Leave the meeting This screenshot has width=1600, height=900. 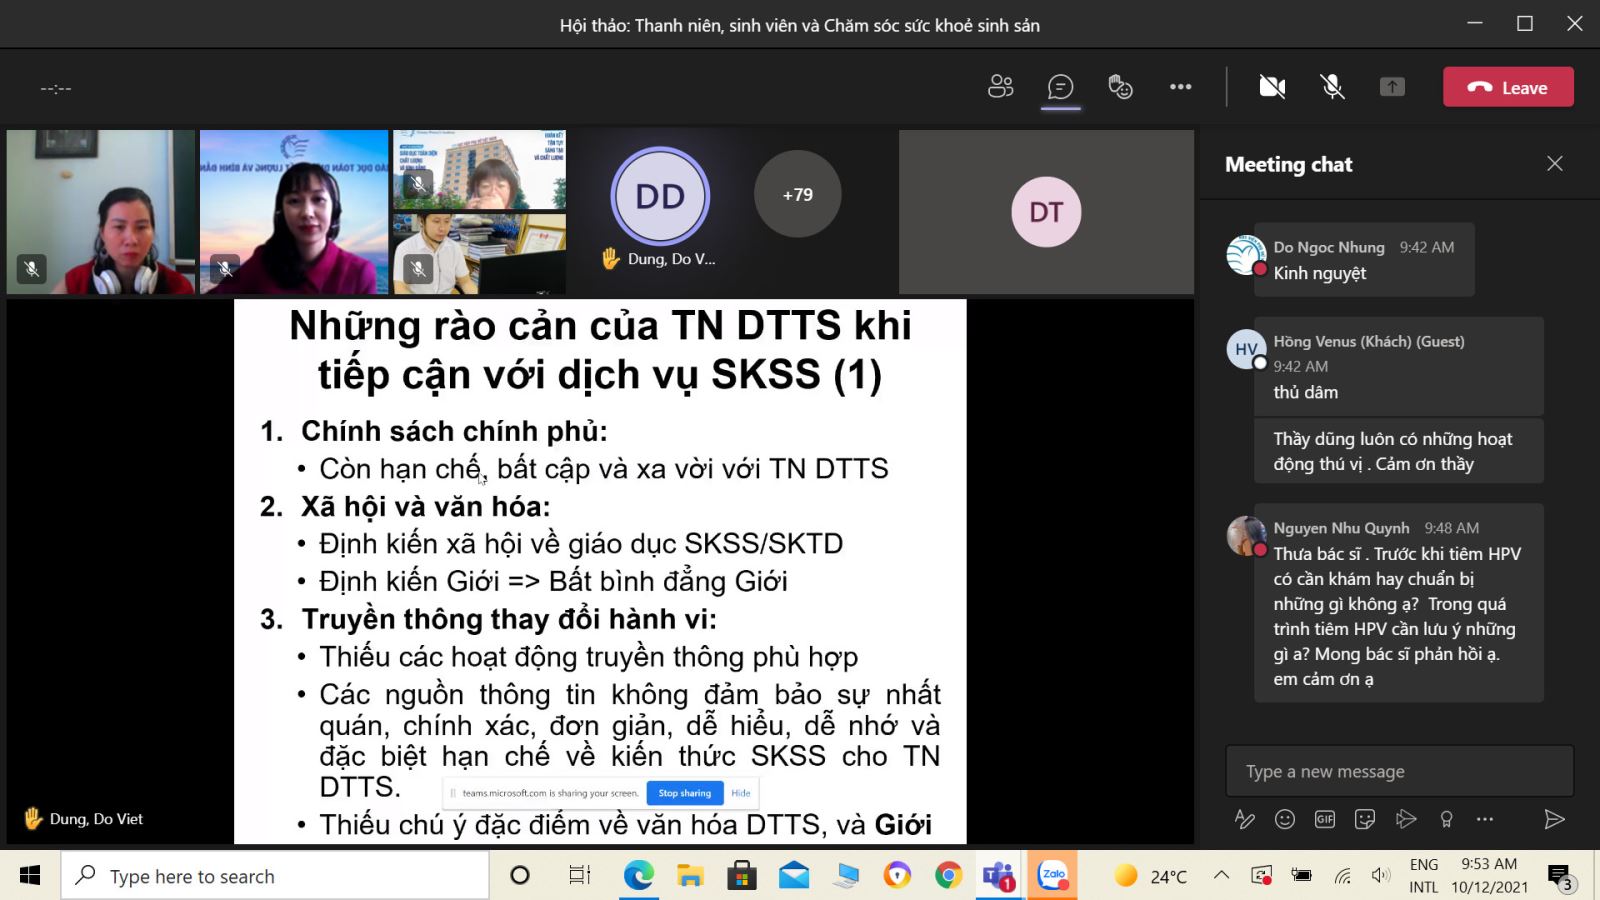(x=1508, y=87)
